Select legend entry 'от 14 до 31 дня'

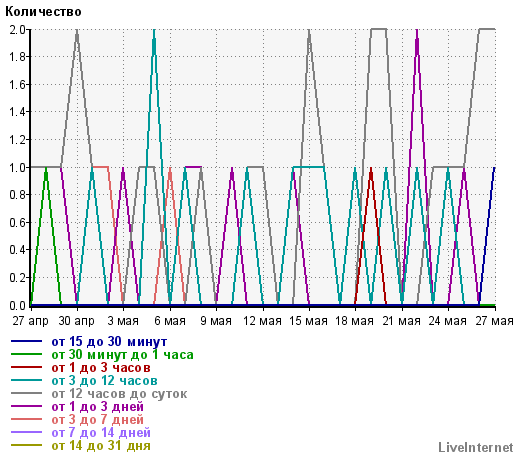101,445
